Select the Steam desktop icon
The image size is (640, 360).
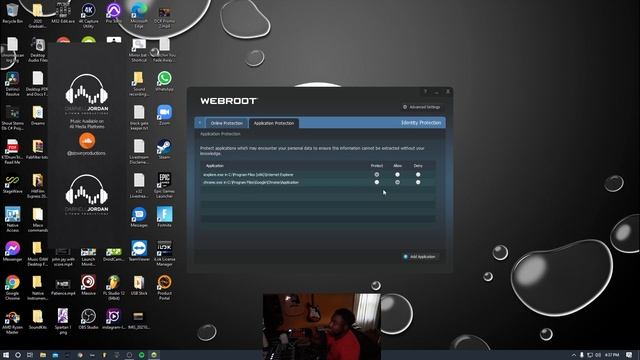click(164, 149)
